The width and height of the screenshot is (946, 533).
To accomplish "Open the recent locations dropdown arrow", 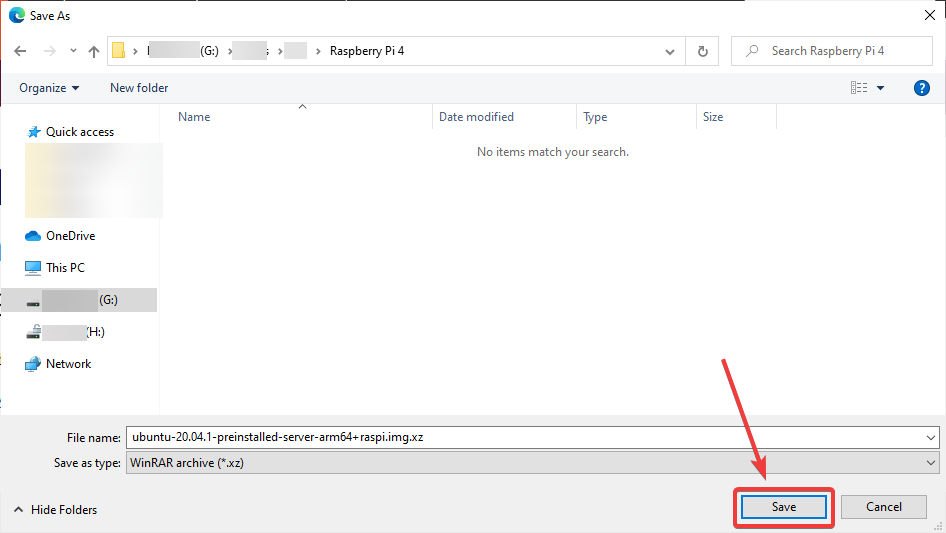I will tap(73, 51).
